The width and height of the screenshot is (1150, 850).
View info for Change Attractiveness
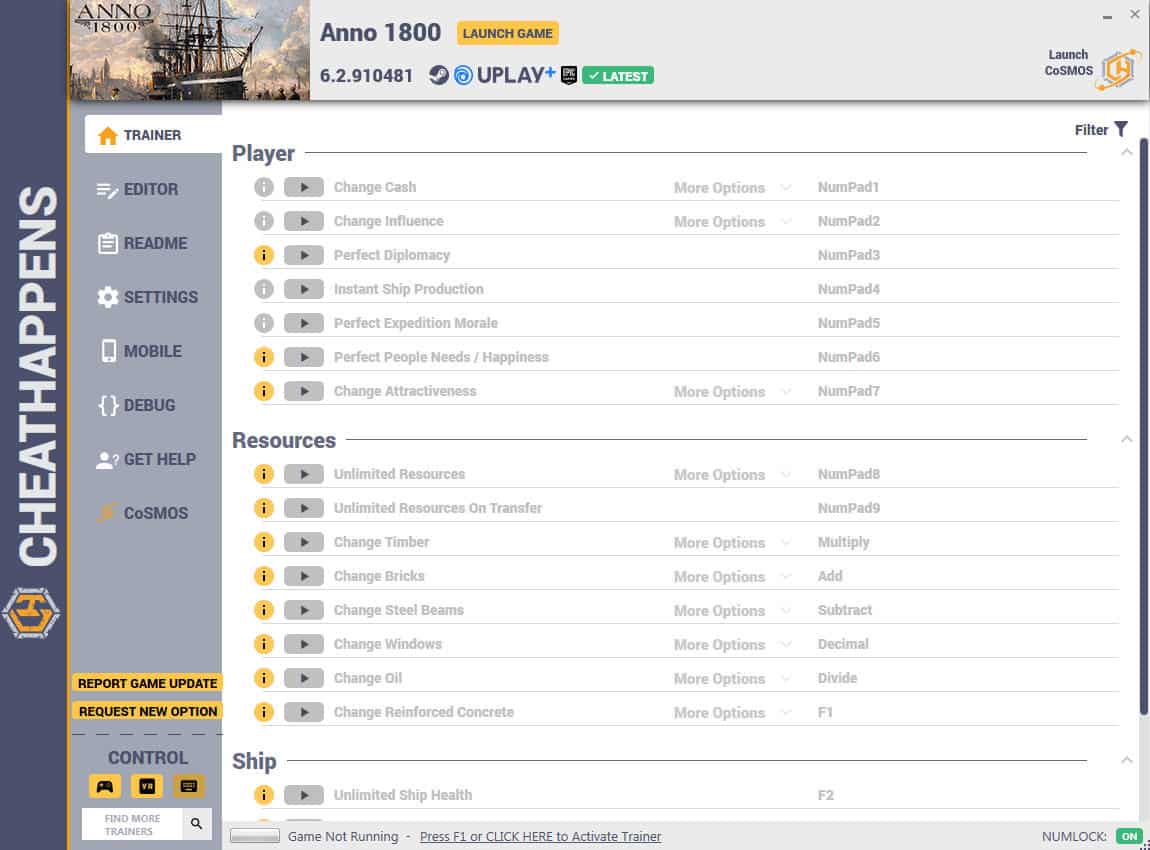pyautogui.click(x=264, y=391)
